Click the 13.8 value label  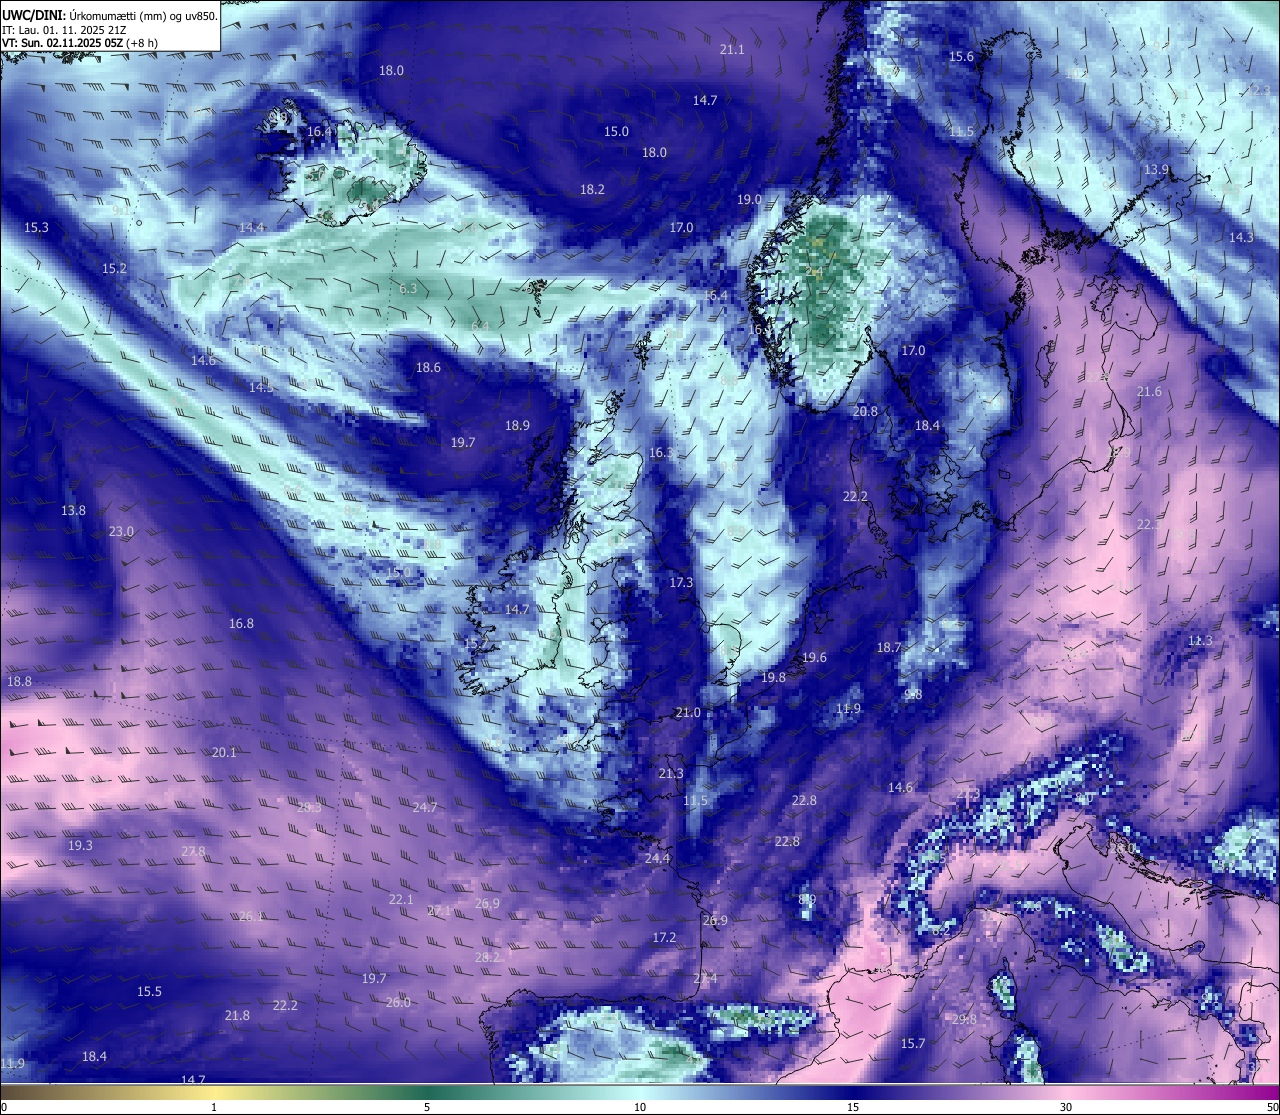pos(73,510)
